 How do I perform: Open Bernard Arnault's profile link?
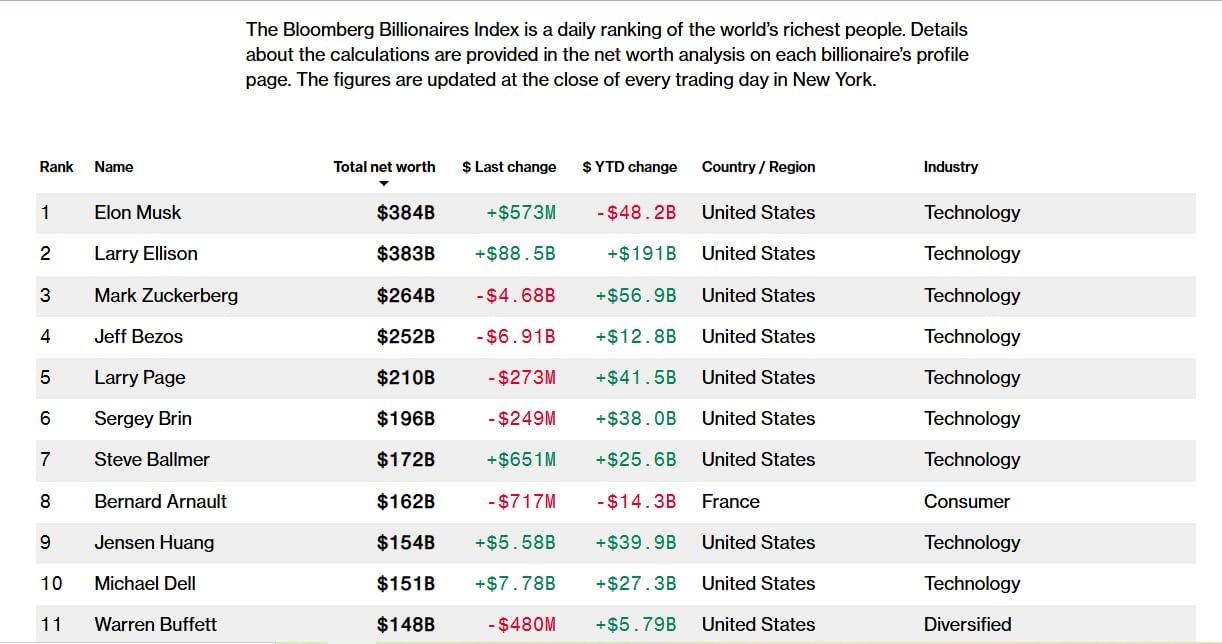(160, 502)
